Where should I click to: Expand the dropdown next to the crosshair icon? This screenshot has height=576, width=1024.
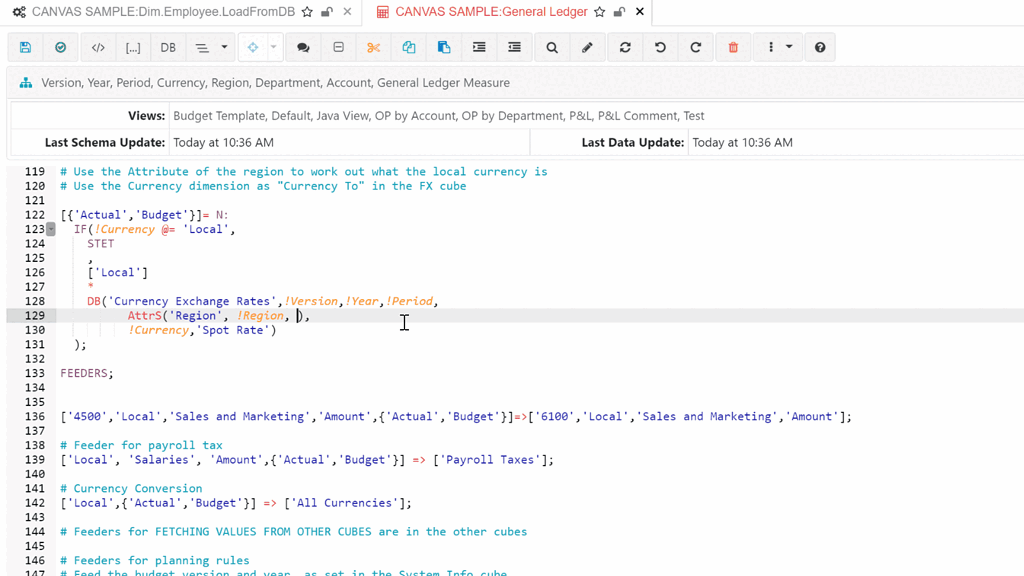(x=272, y=47)
